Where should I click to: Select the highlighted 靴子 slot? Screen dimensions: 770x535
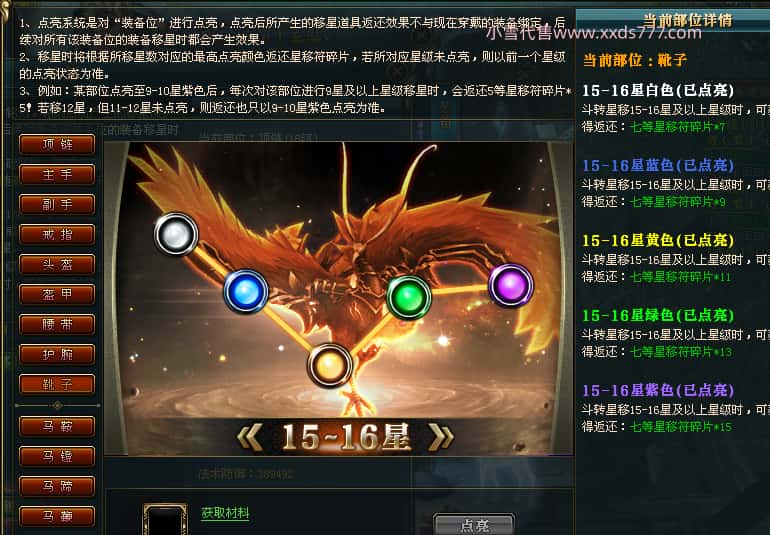coord(57,384)
